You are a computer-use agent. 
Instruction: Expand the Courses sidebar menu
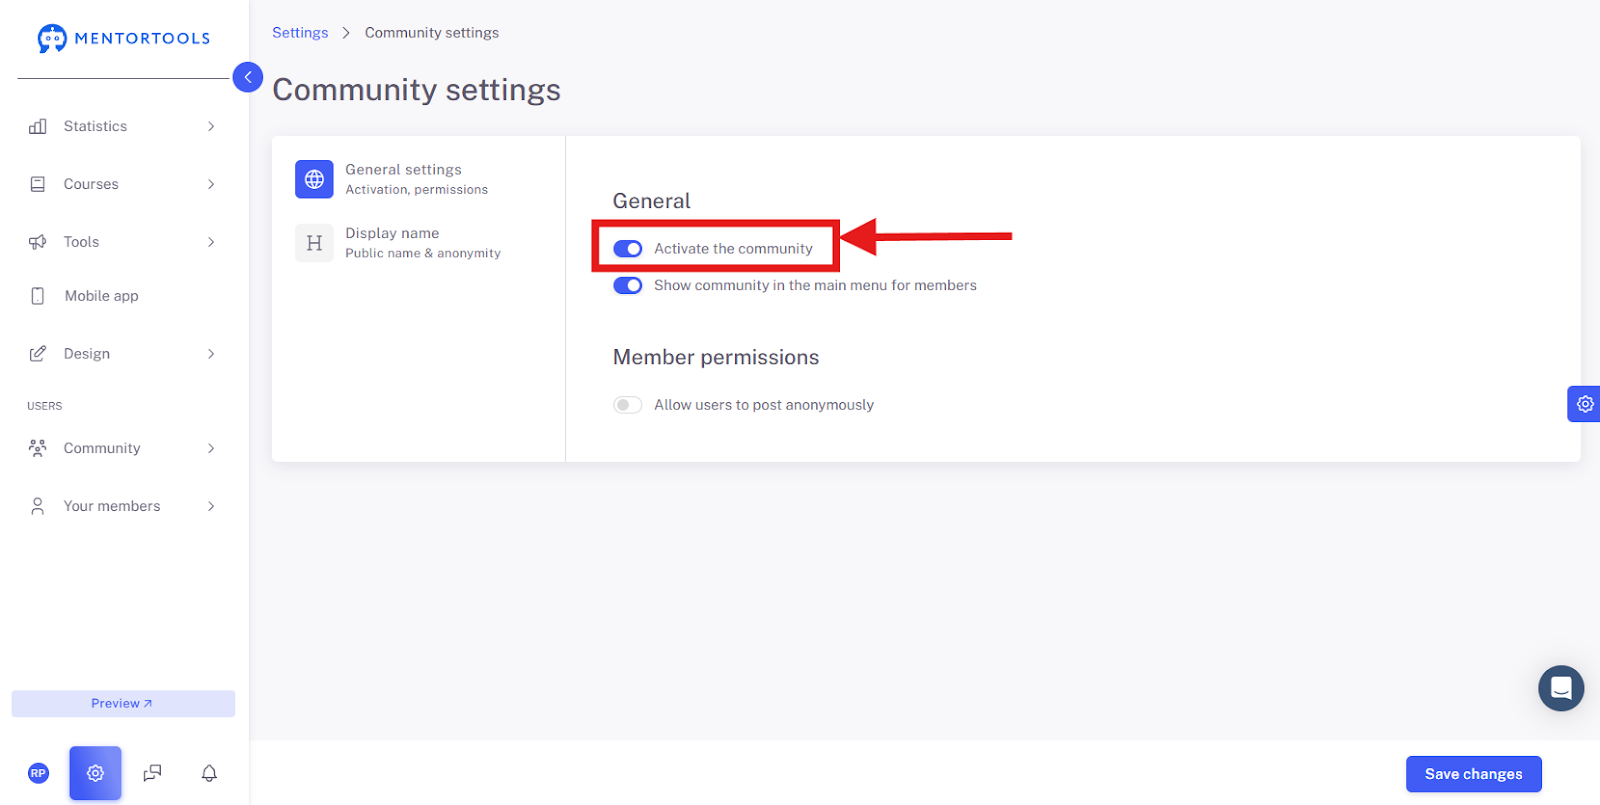pos(123,184)
